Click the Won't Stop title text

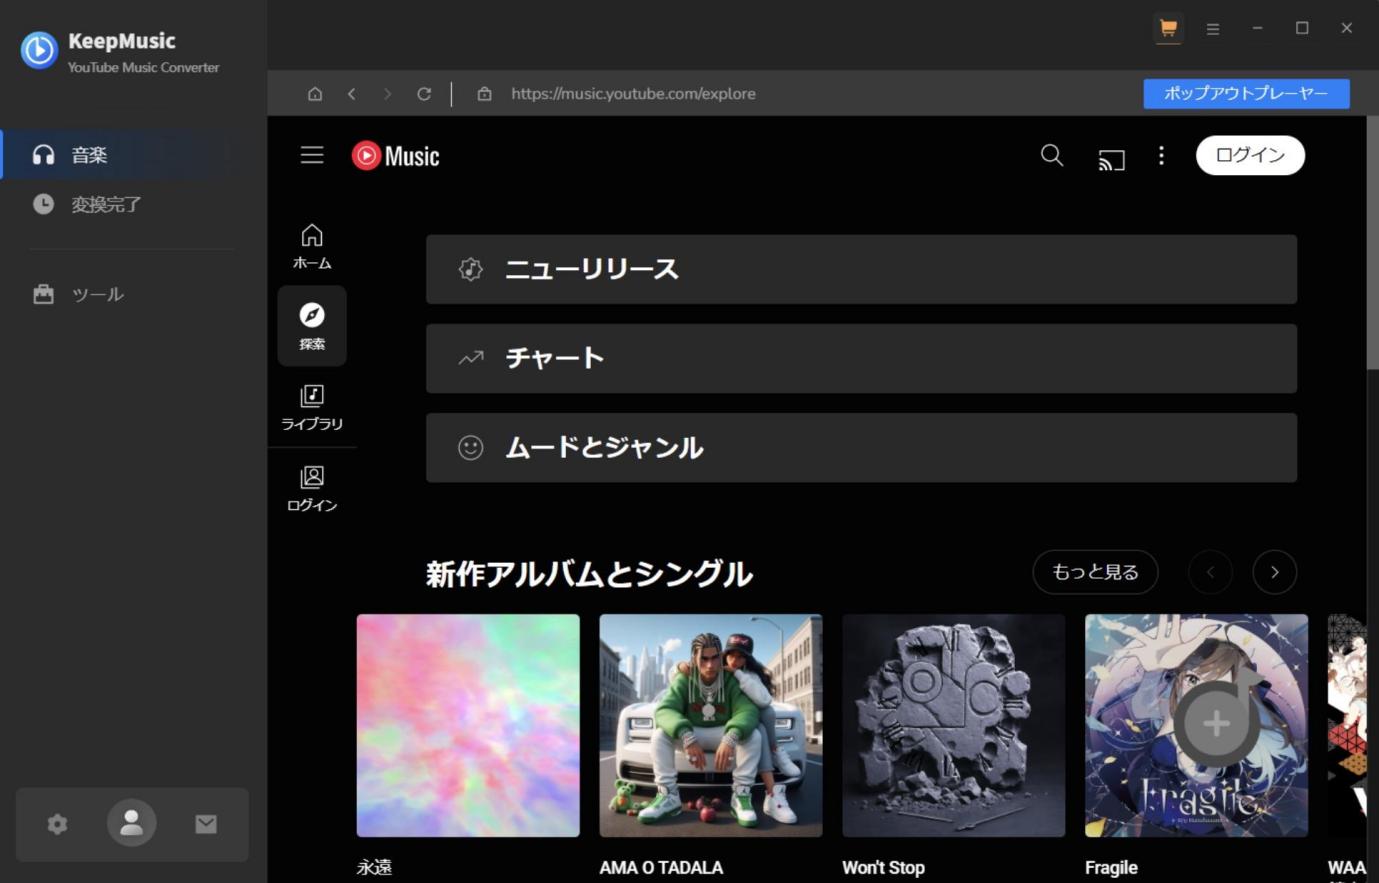point(883,867)
